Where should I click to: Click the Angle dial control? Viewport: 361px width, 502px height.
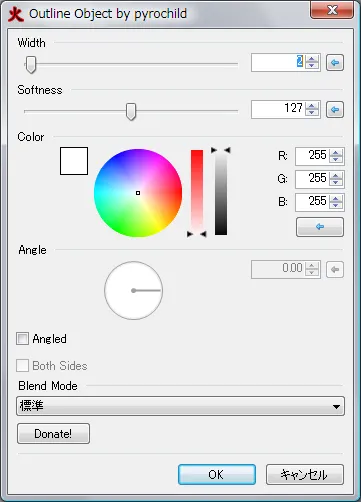click(x=133, y=291)
